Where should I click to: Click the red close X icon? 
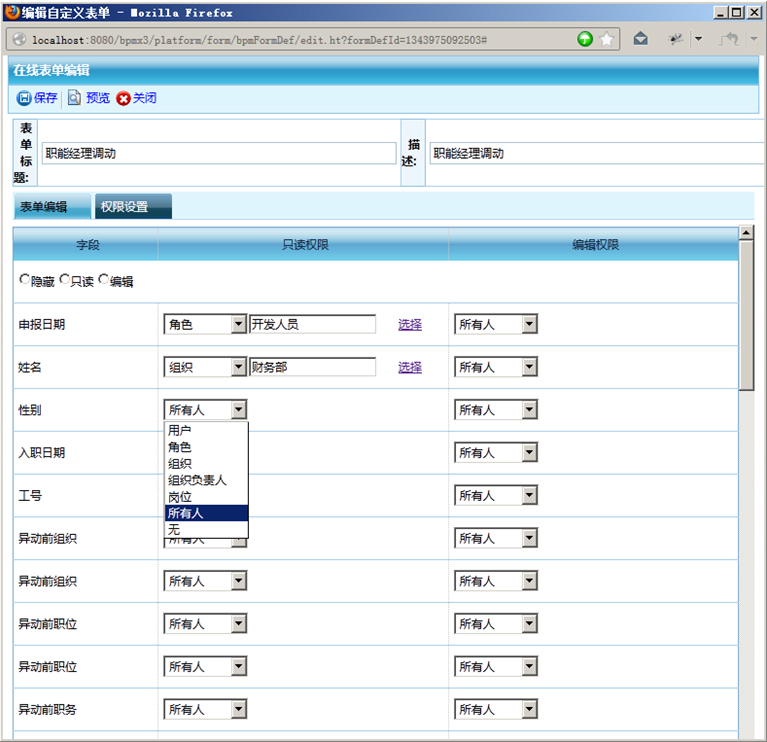(123, 98)
